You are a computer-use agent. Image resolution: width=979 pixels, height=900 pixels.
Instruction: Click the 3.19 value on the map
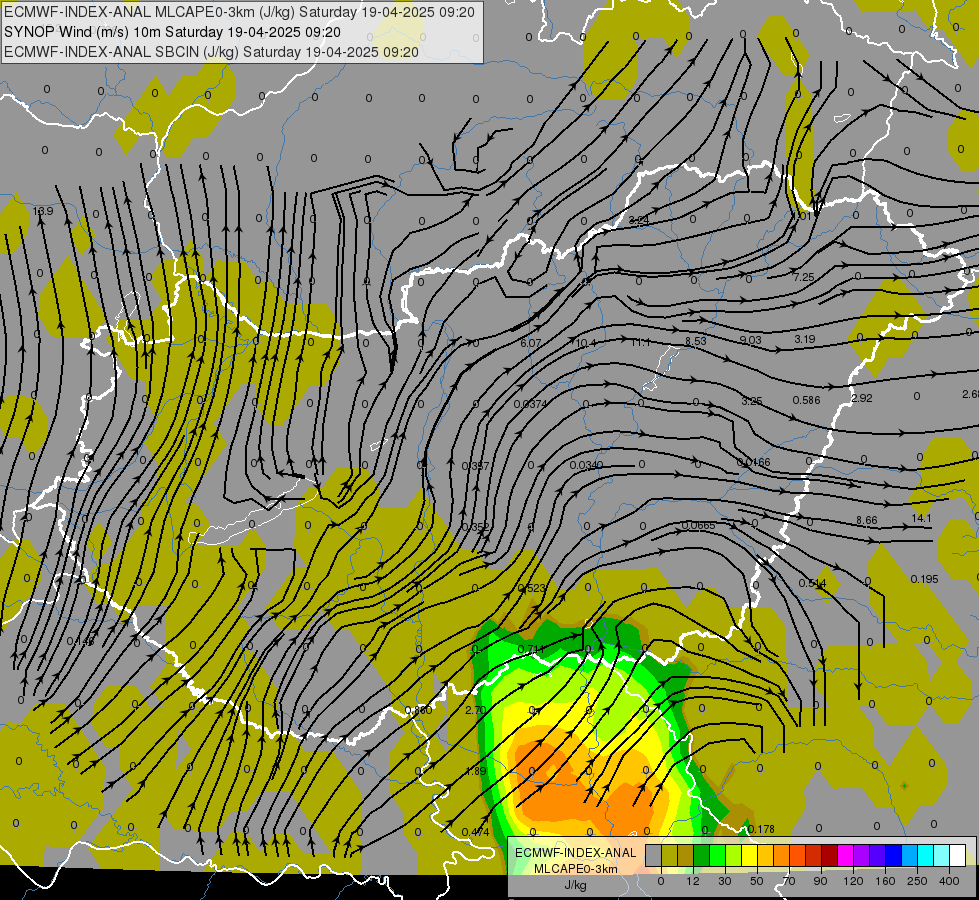[x=805, y=339]
